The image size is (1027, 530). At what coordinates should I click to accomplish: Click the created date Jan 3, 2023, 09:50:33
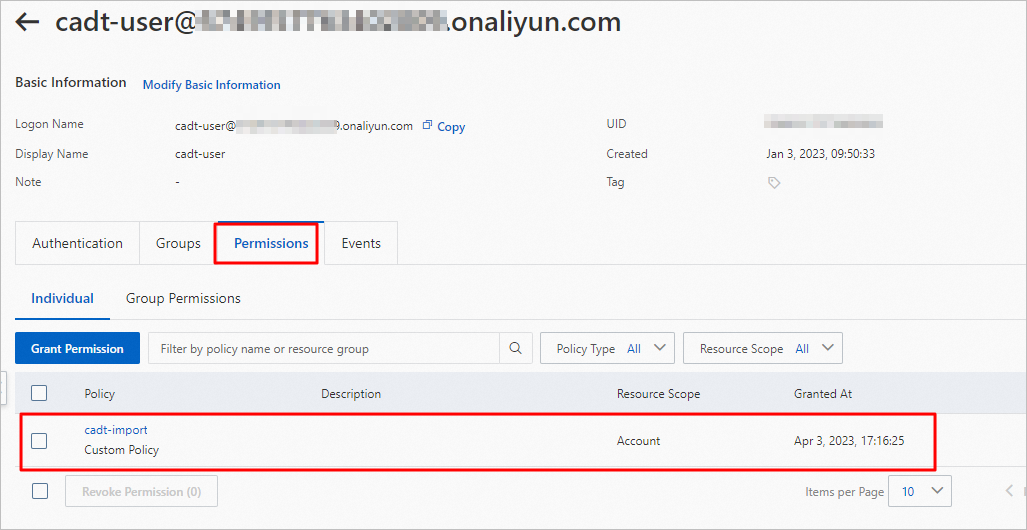click(x=821, y=154)
